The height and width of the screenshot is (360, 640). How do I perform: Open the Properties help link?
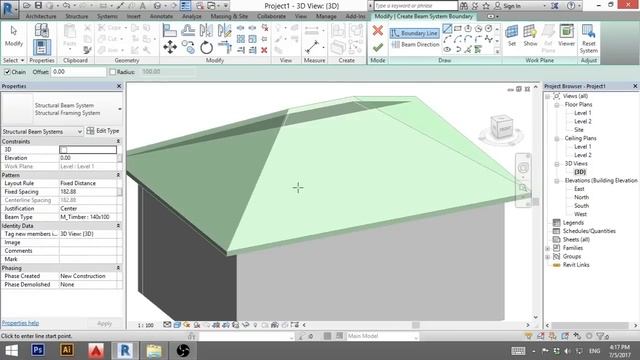pos(20,323)
